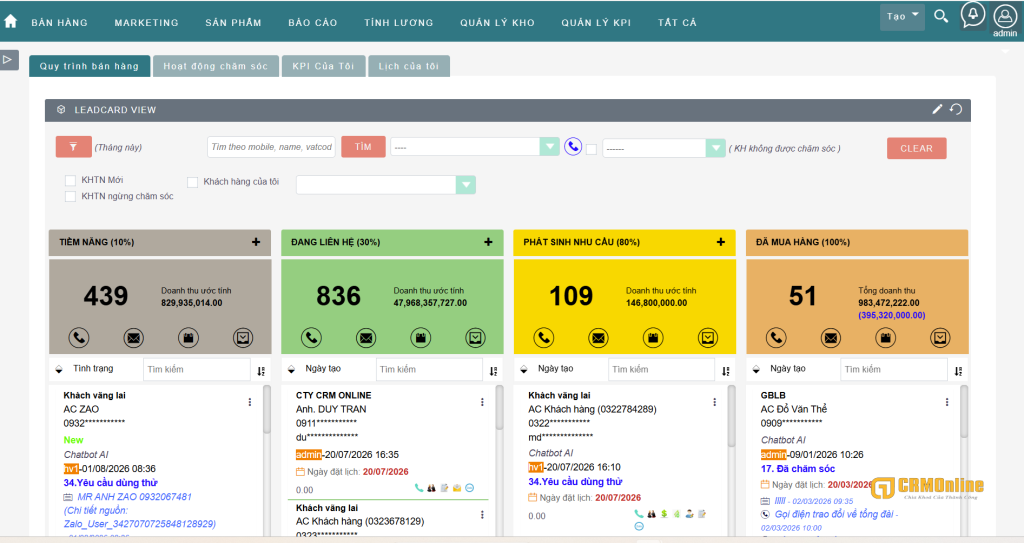Click email icon in Phát sinh nhu cầu summary
Image resolution: width=1024 pixels, height=543 pixels.
pyautogui.click(x=598, y=338)
